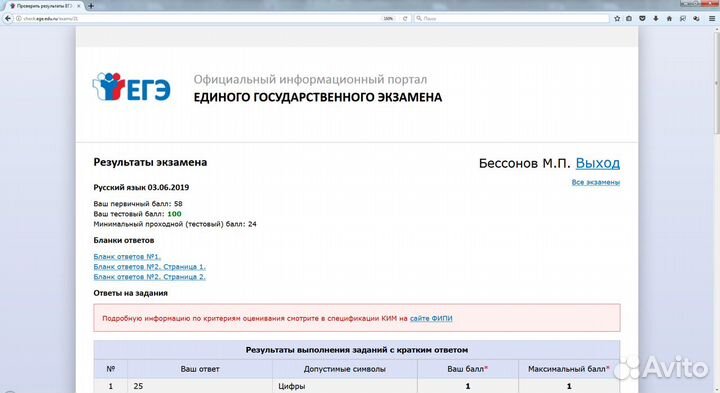Click the 'Результаты экзамена' heading

[150, 162]
